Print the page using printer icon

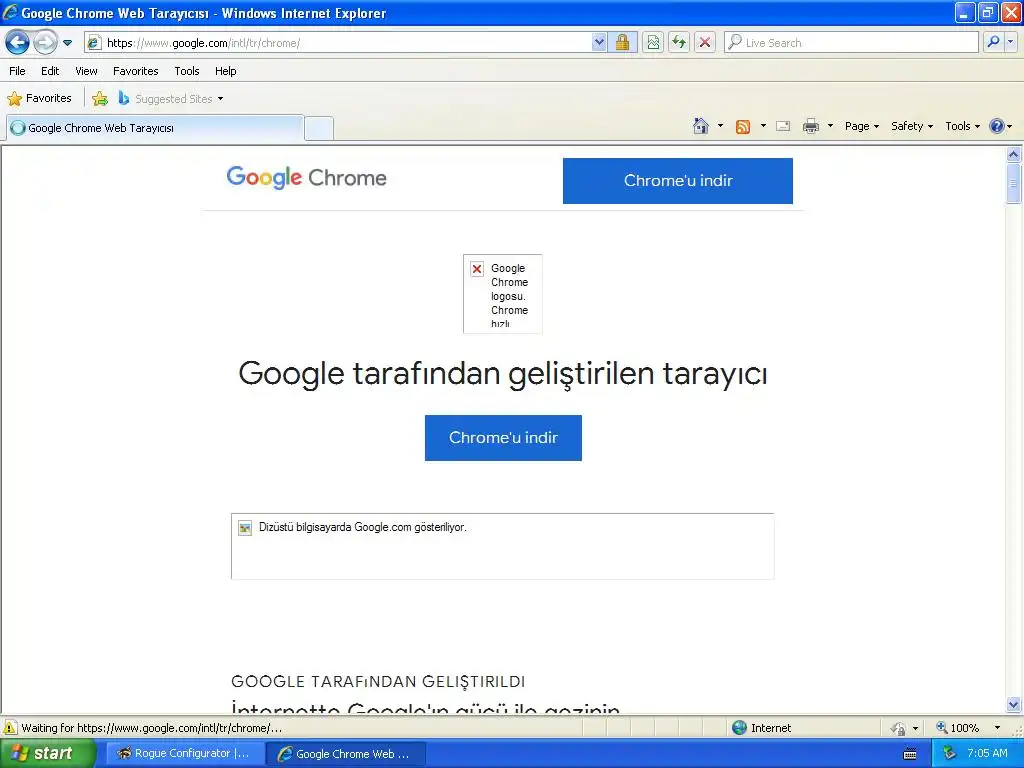pyautogui.click(x=810, y=126)
